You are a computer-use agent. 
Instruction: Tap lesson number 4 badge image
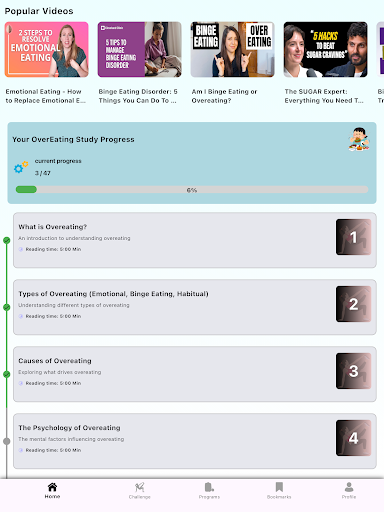pos(353,438)
